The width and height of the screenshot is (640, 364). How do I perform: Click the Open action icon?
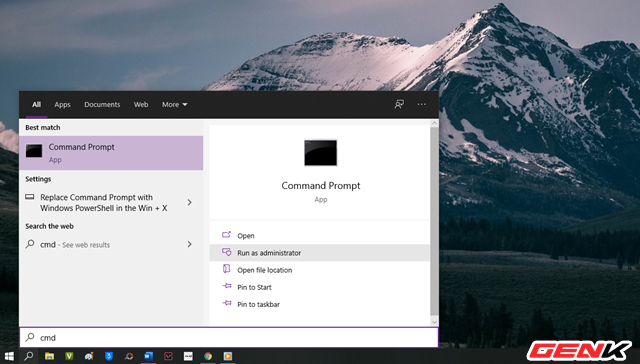pos(227,235)
